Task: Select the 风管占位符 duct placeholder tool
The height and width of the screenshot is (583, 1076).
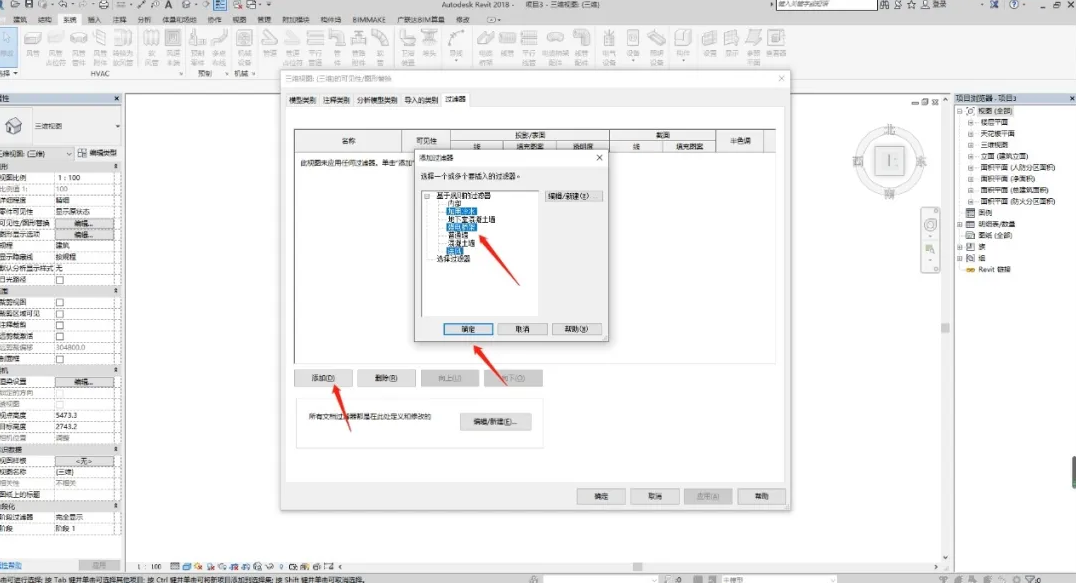Action: click(x=55, y=47)
